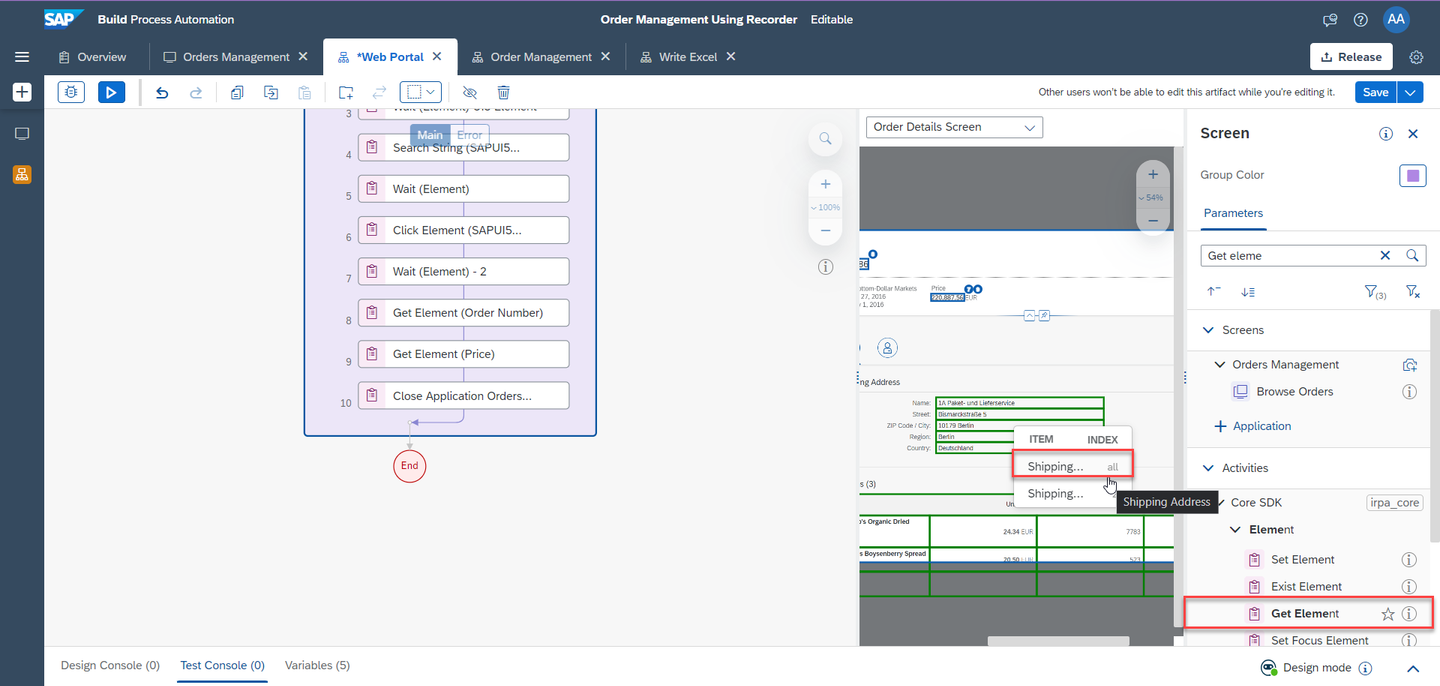1440x686 pixels.
Task: Click the canvas info icon below zoom
Action: pyautogui.click(x=825, y=267)
